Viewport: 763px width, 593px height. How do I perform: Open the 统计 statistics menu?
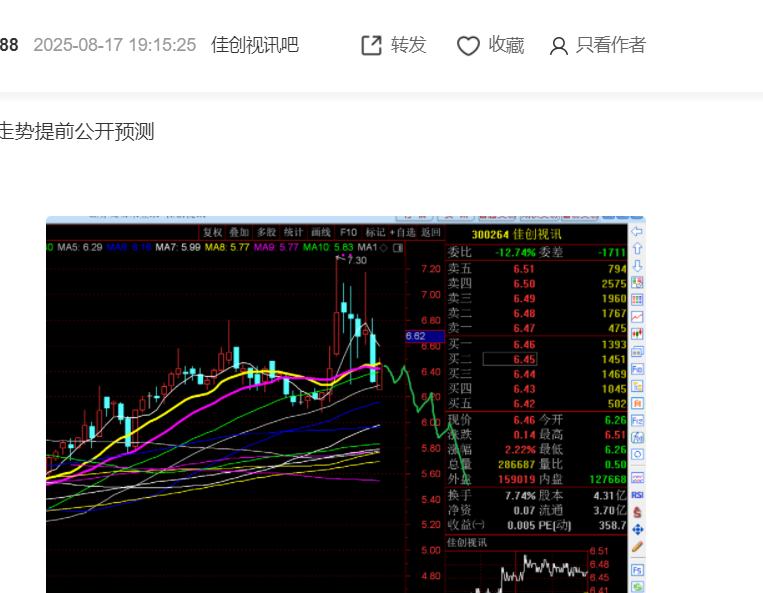pyautogui.click(x=293, y=233)
